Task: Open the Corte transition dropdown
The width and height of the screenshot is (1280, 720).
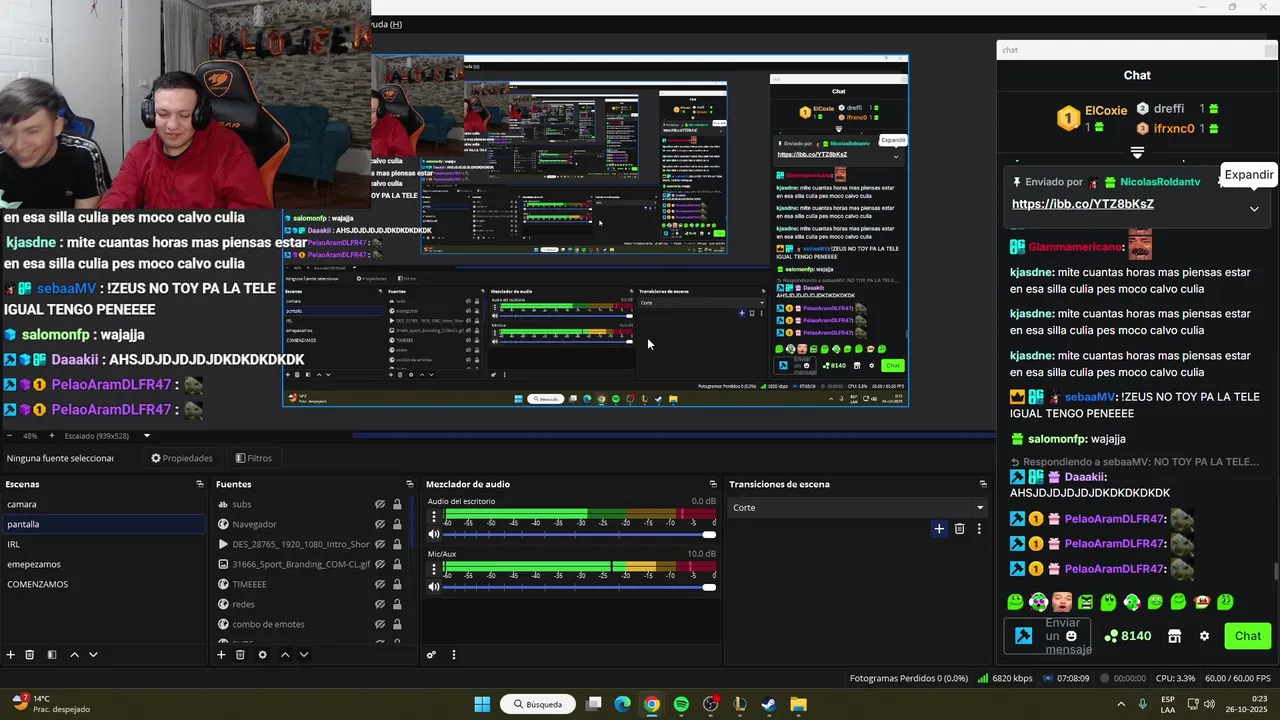Action: point(857,507)
